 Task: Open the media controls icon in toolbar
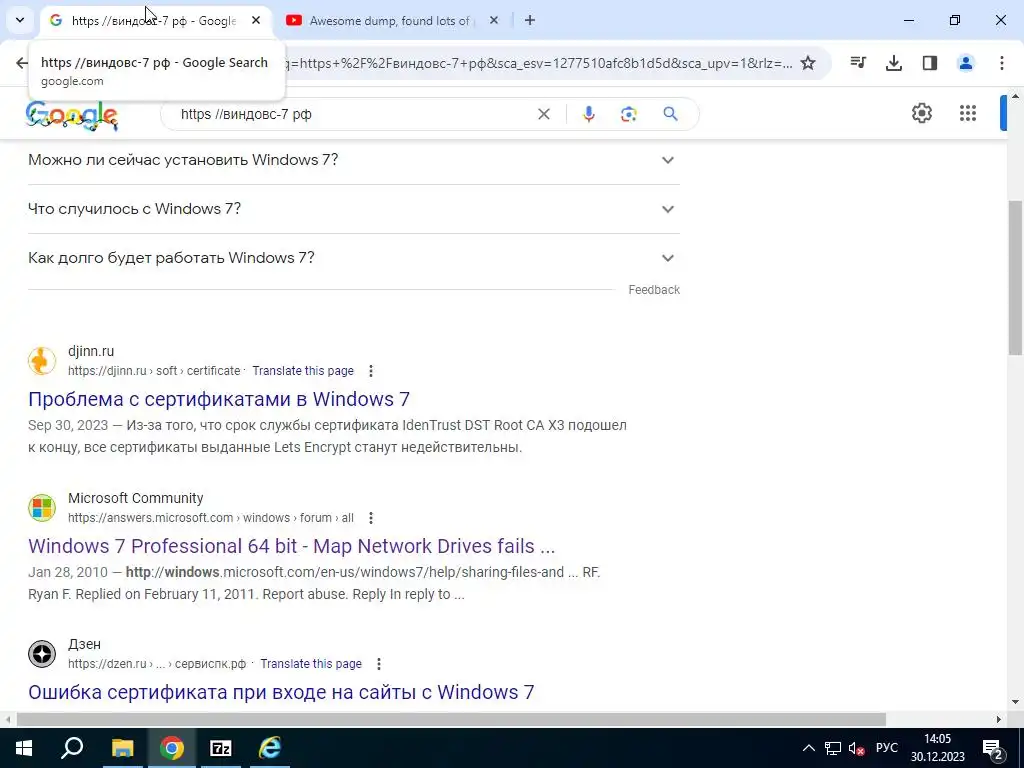coord(858,63)
